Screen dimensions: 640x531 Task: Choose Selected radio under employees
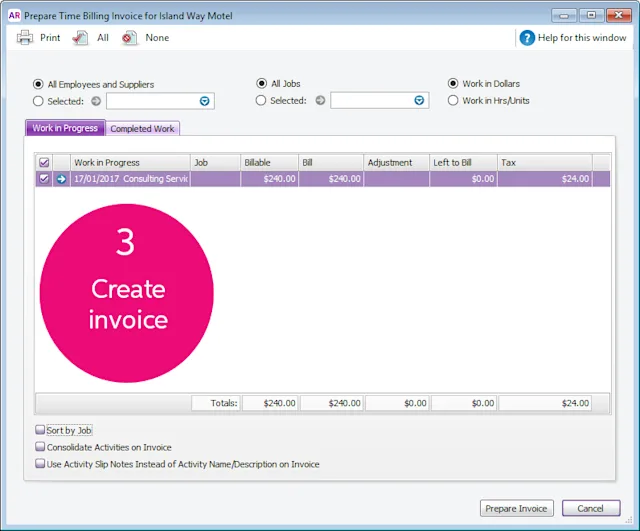click(x=38, y=101)
